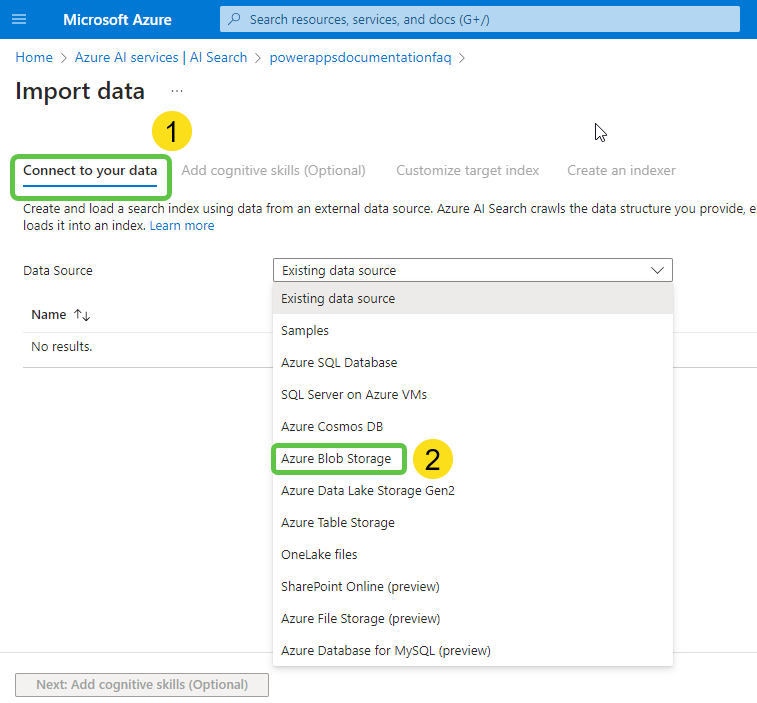Open the ellipsis menu beside Import data
The width and height of the screenshot is (757, 703).
(177, 91)
